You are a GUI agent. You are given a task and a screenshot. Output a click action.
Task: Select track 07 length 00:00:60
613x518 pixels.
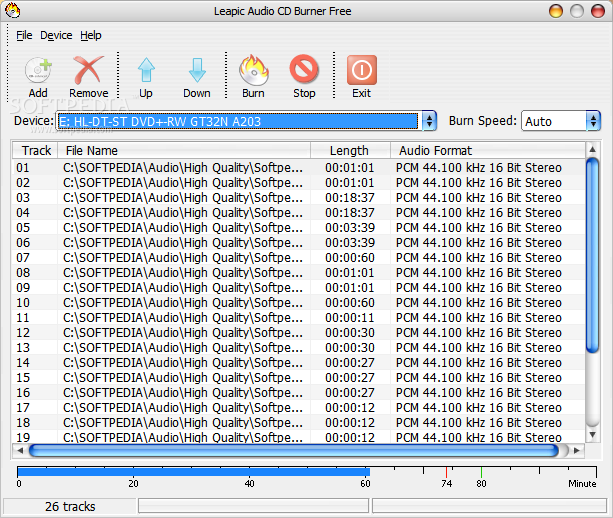(x=350, y=258)
